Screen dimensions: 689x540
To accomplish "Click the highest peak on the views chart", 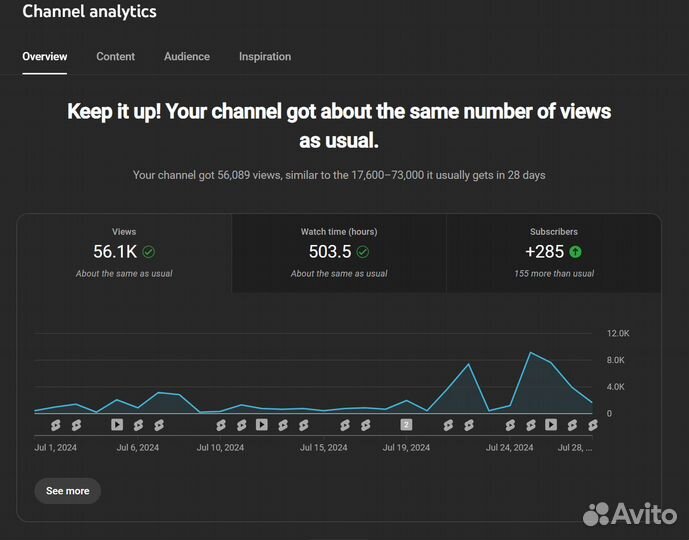I will pyautogui.click(x=531, y=353).
